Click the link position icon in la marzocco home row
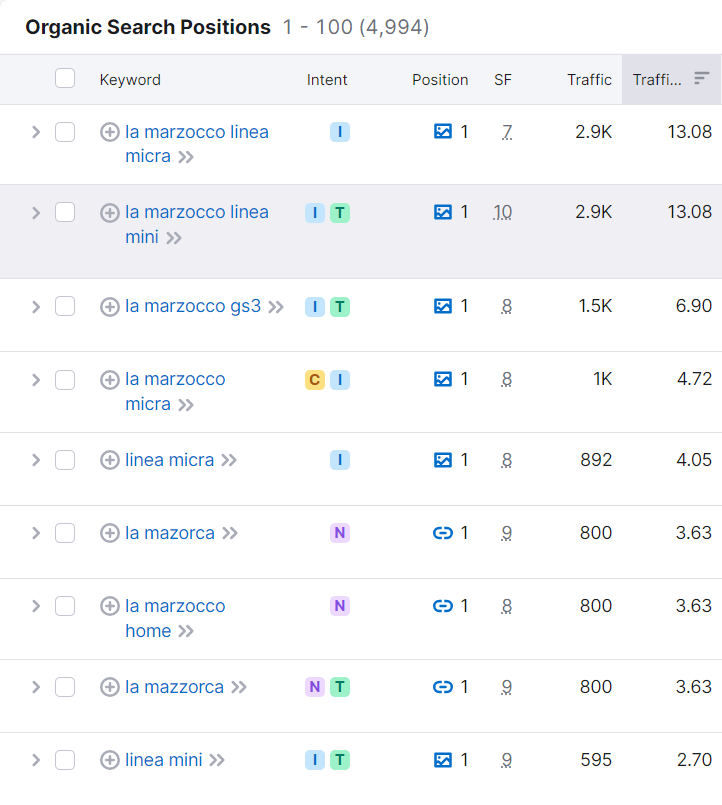This screenshot has height=805, width=722. point(443,606)
